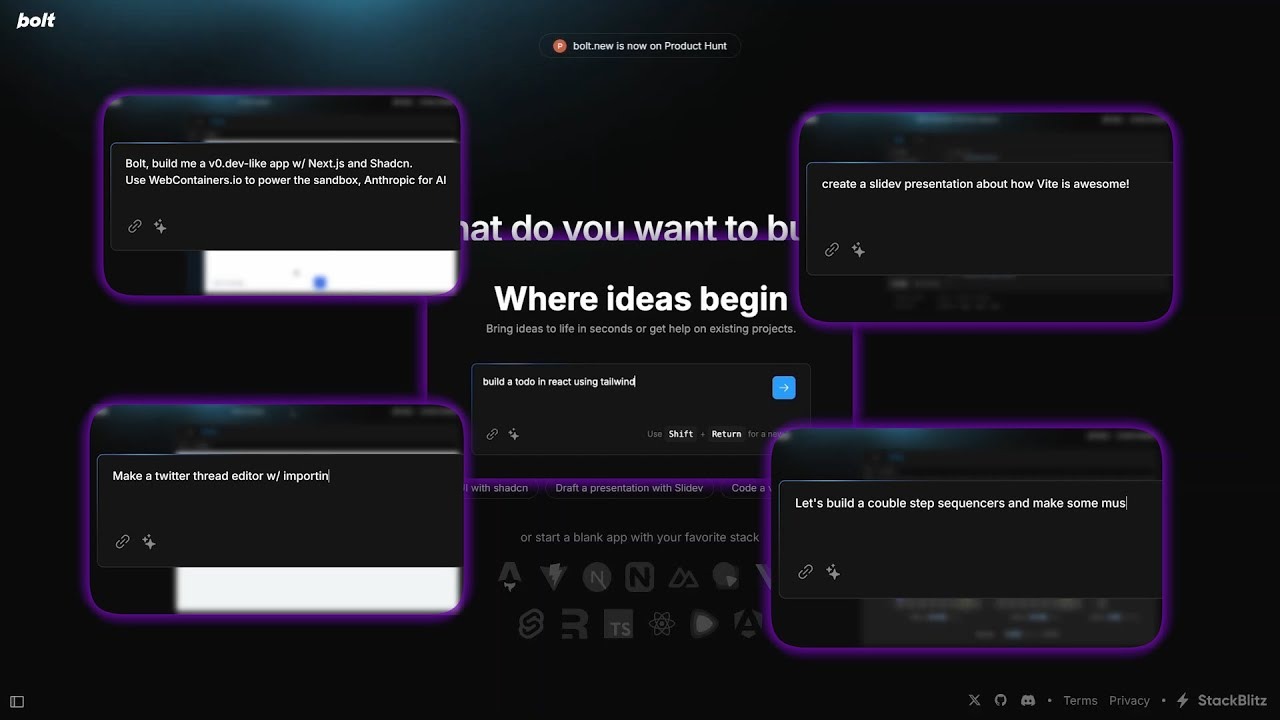This screenshot has height=720, width=1280.
Task: Start a blank NativeScript app (square N logo)
Action: [x=640, y=577]
